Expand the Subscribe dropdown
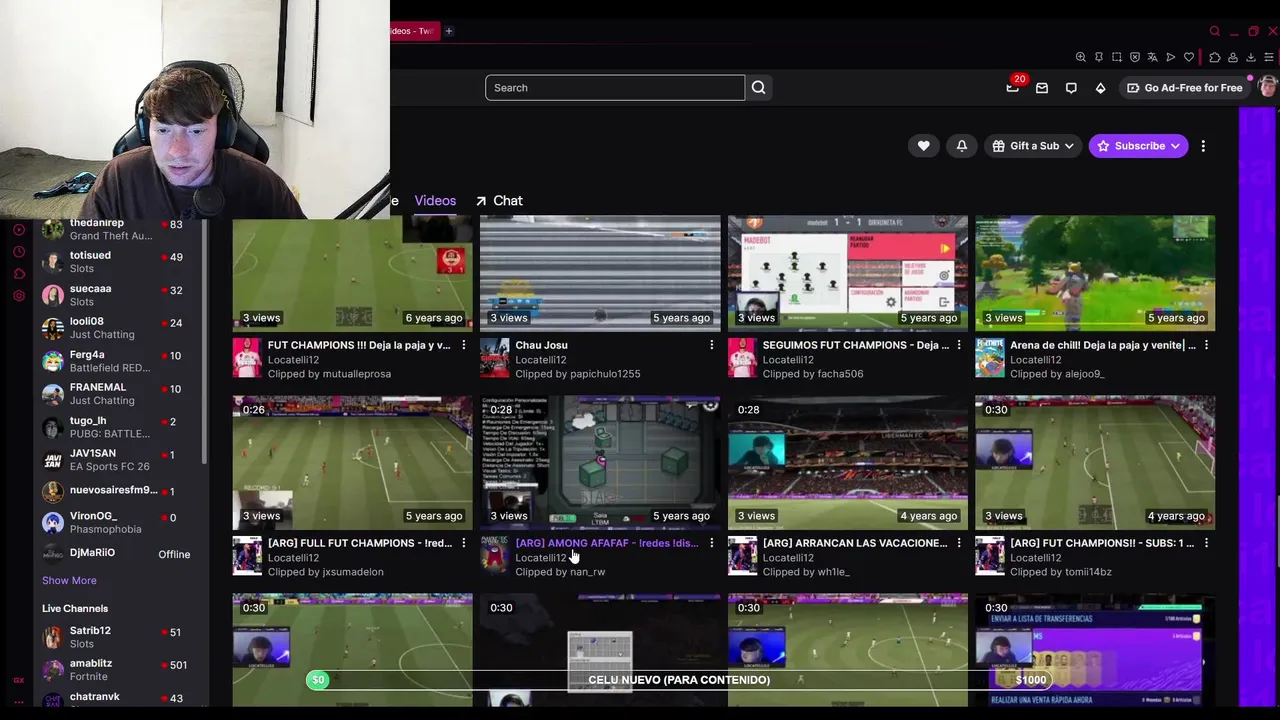 [x=1138, y=146]
